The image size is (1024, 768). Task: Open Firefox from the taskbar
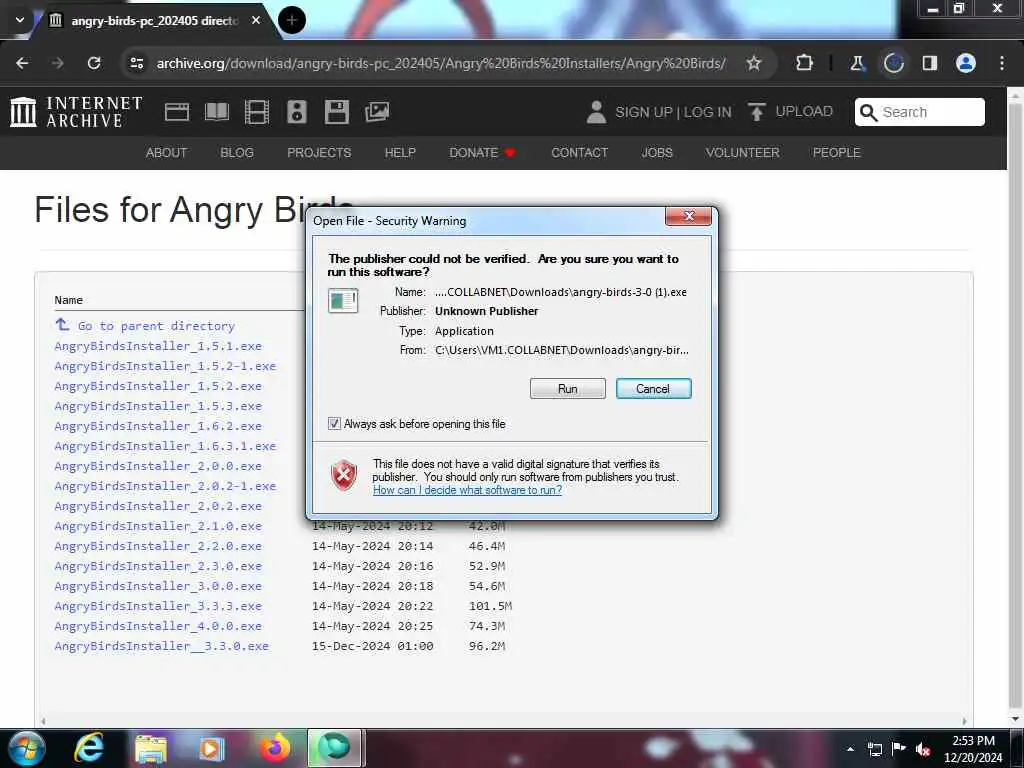click(x=275, y=748)
